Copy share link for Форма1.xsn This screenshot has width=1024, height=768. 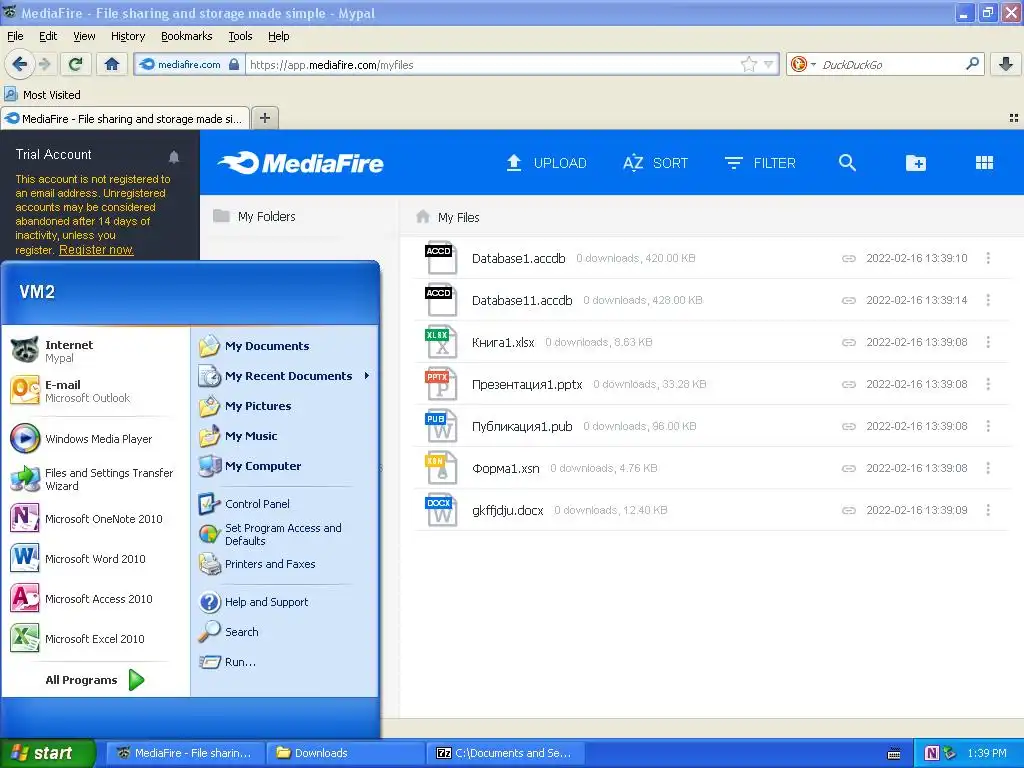click(848, 468)
